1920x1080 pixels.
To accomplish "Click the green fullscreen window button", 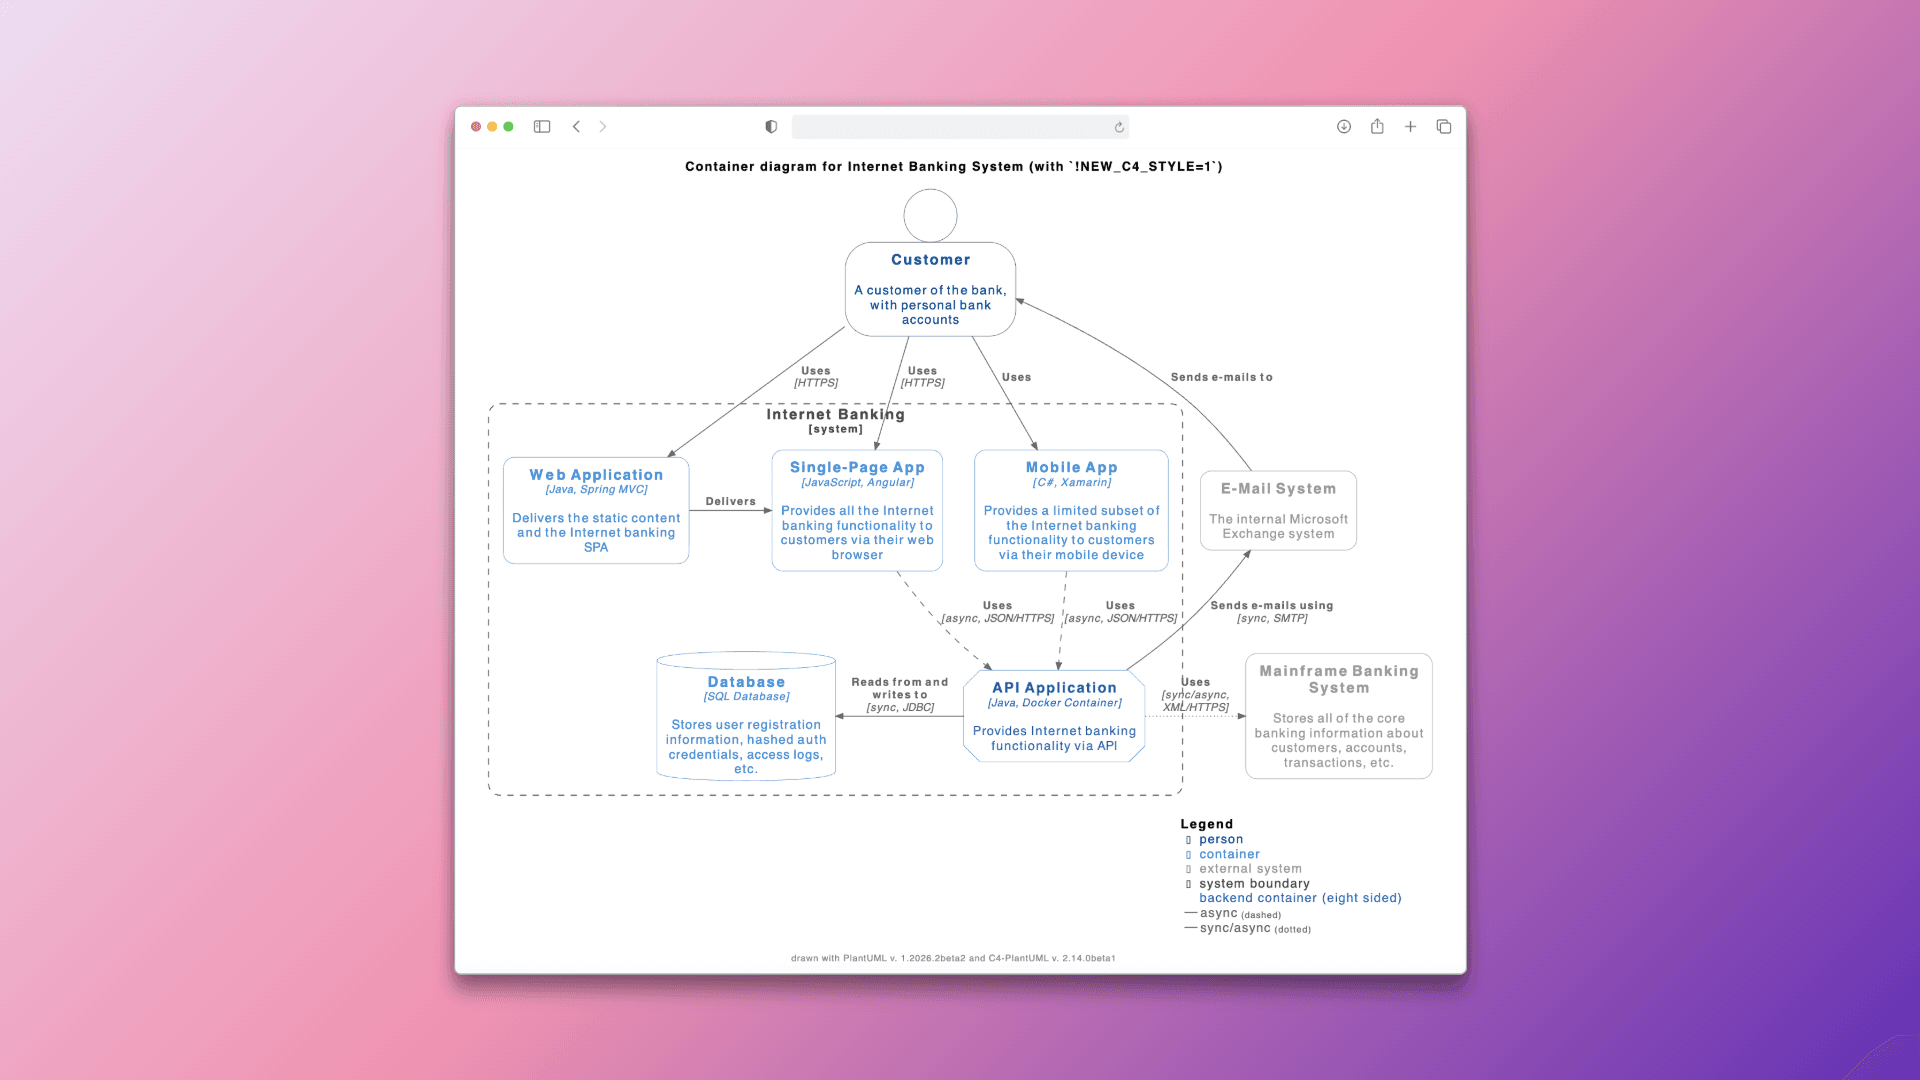I will pyautogui.click(x=508, y=127).
